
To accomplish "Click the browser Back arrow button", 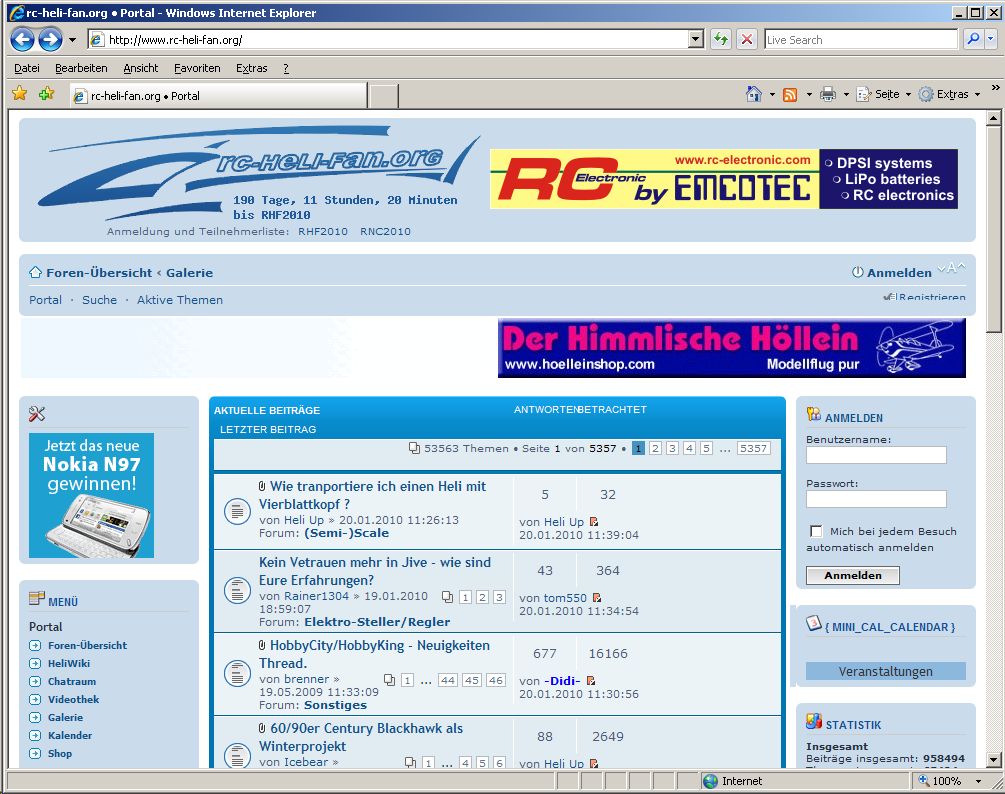I will (22, 40).
